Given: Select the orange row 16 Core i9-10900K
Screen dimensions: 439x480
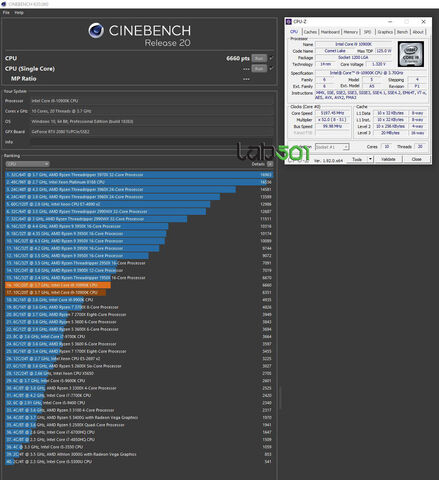Looking at the screenshot, I should tap(139, 285).
